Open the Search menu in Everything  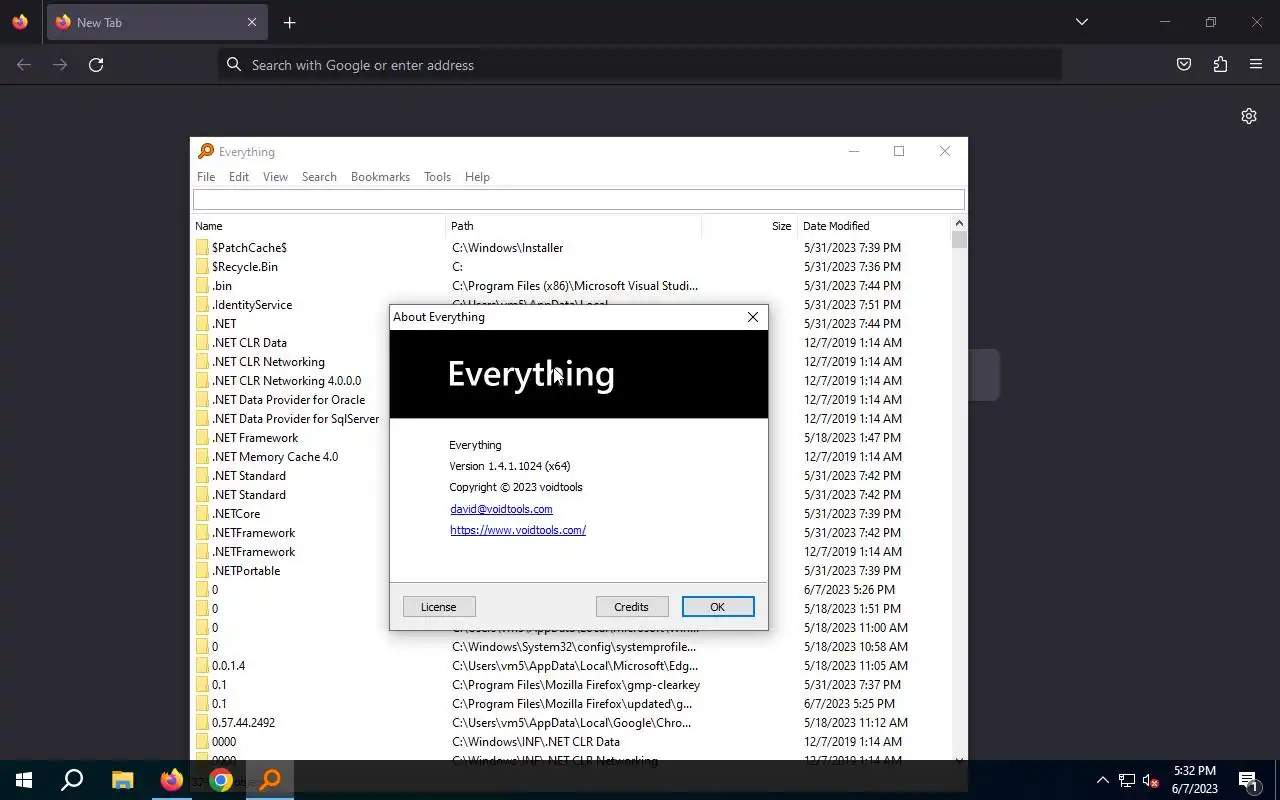tap(319, 177)
